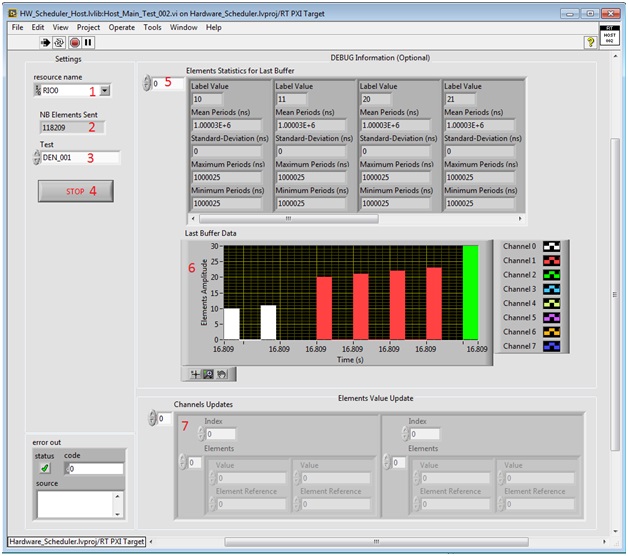Open the Help menu
The image size is (628, 556).
pyautogui.click(x=213, y=27)
